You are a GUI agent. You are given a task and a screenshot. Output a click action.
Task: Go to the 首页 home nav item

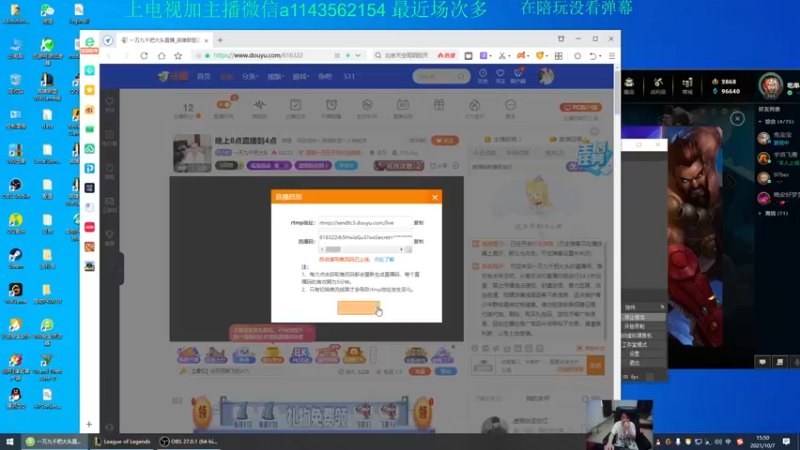pyautogui.click(x=204, y=77)
